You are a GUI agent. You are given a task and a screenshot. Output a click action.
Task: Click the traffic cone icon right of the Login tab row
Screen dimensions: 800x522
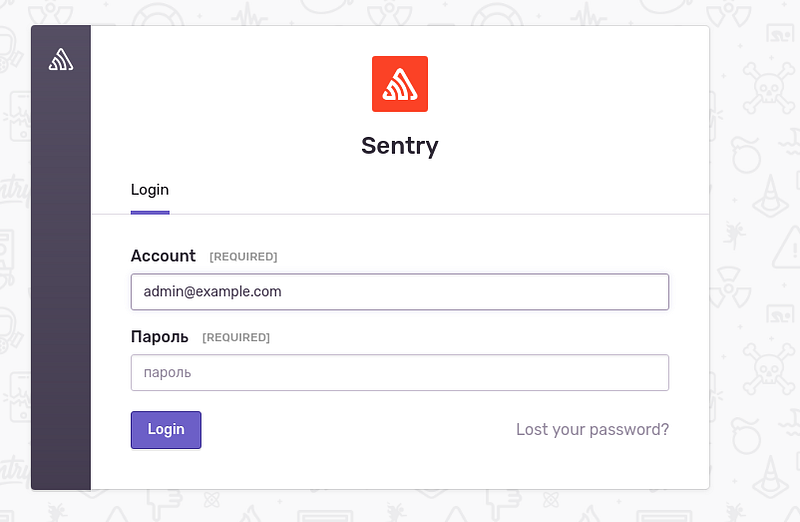coord(771,196)
